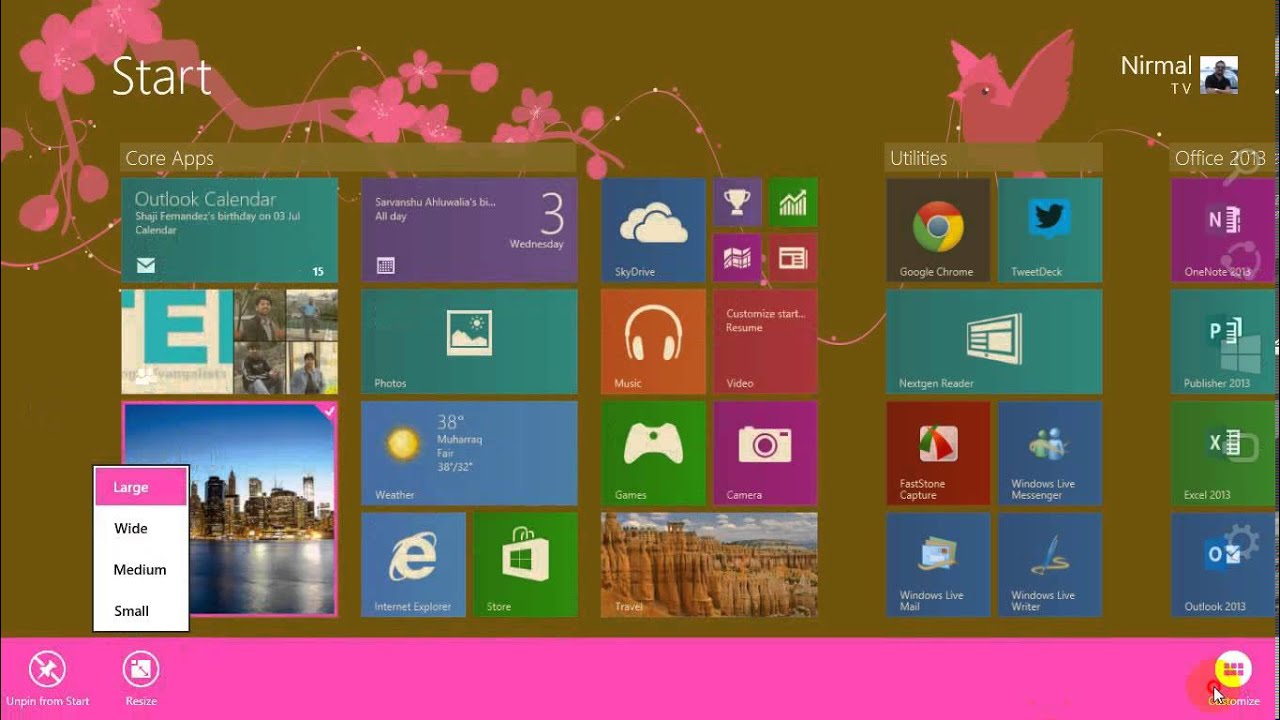
Task: Rename the Core Apps group header
Action: [x=348, y=158]
